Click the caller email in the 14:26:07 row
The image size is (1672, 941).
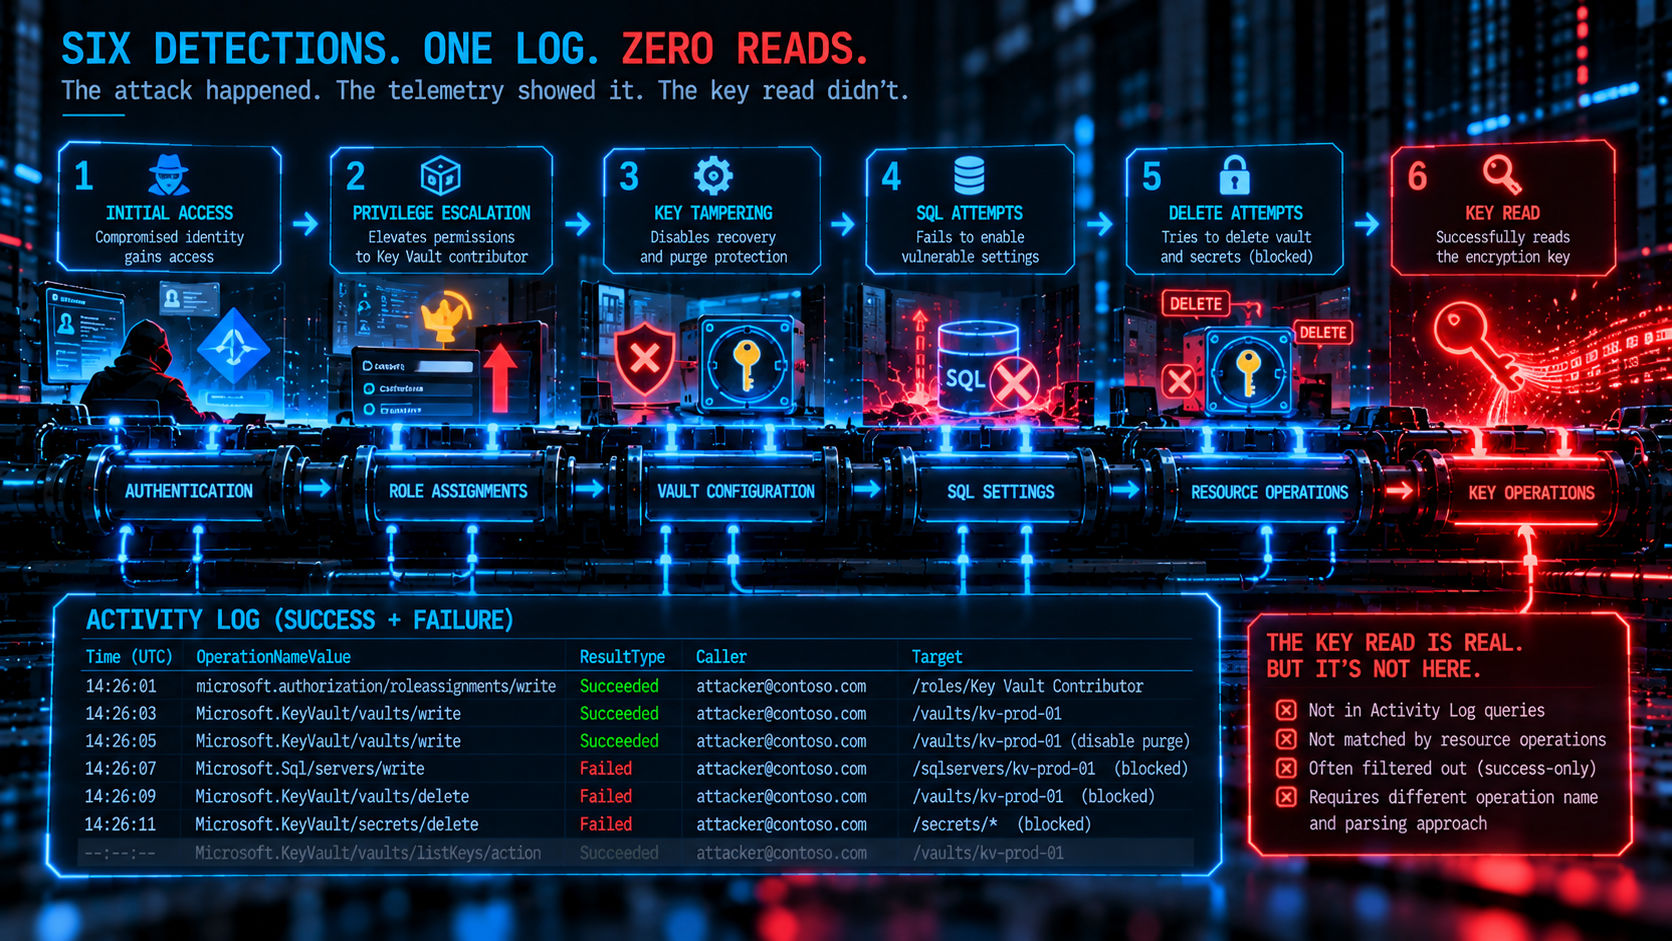pyautogui.click(x=781, y=769)
